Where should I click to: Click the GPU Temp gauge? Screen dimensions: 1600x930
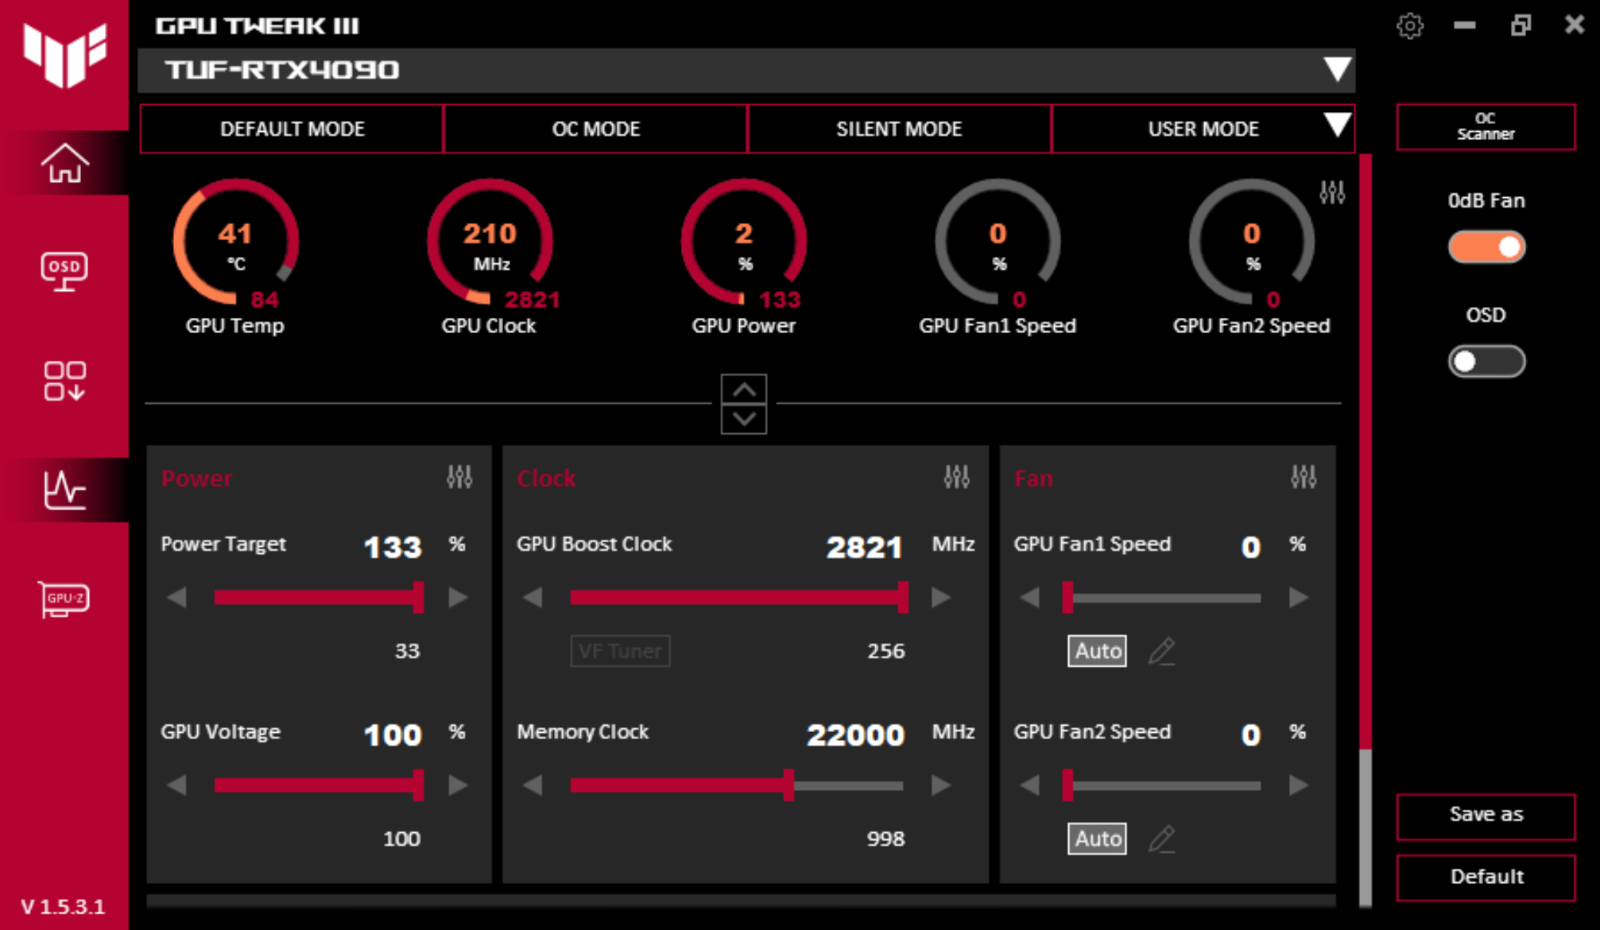point(235,243)
